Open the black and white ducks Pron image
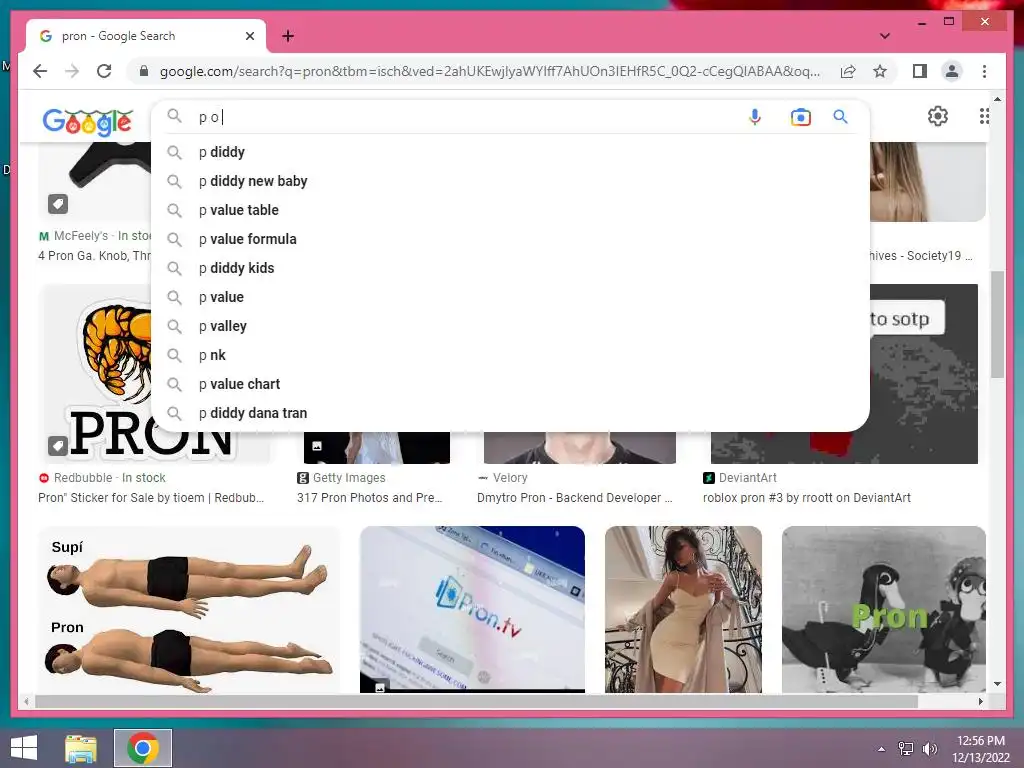The width and height of the screenshot is (1024, 768). [884, 609]
